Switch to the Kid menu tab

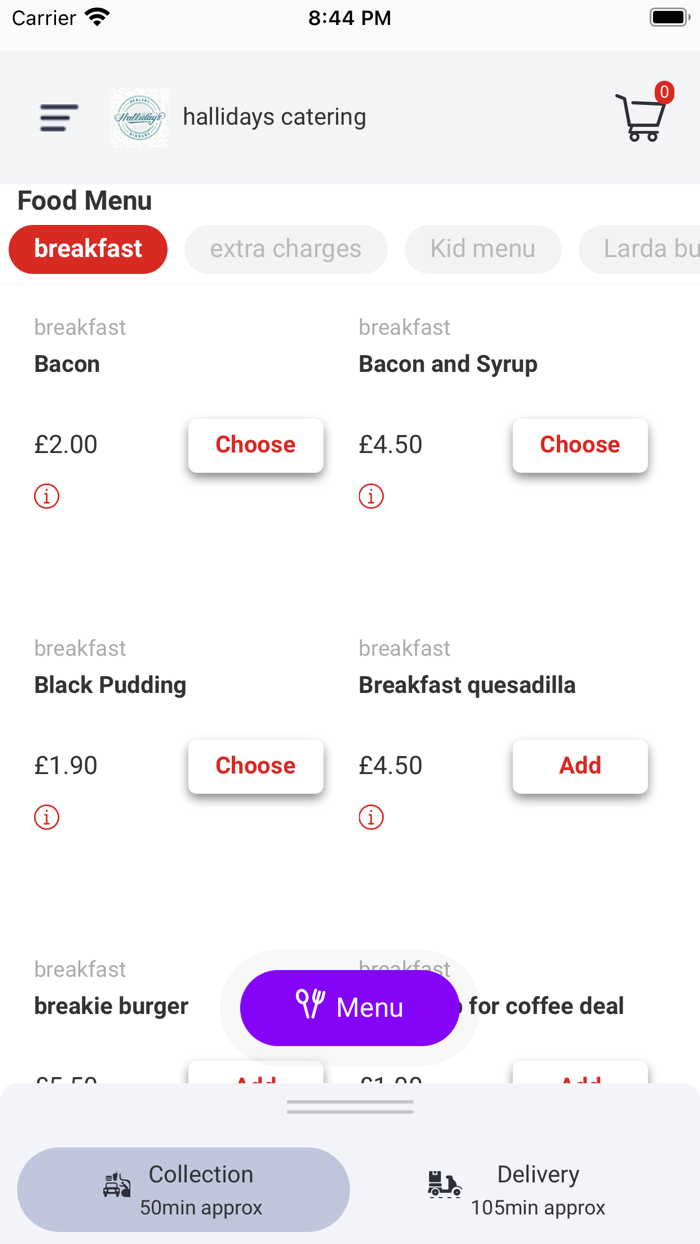[483, 249]
